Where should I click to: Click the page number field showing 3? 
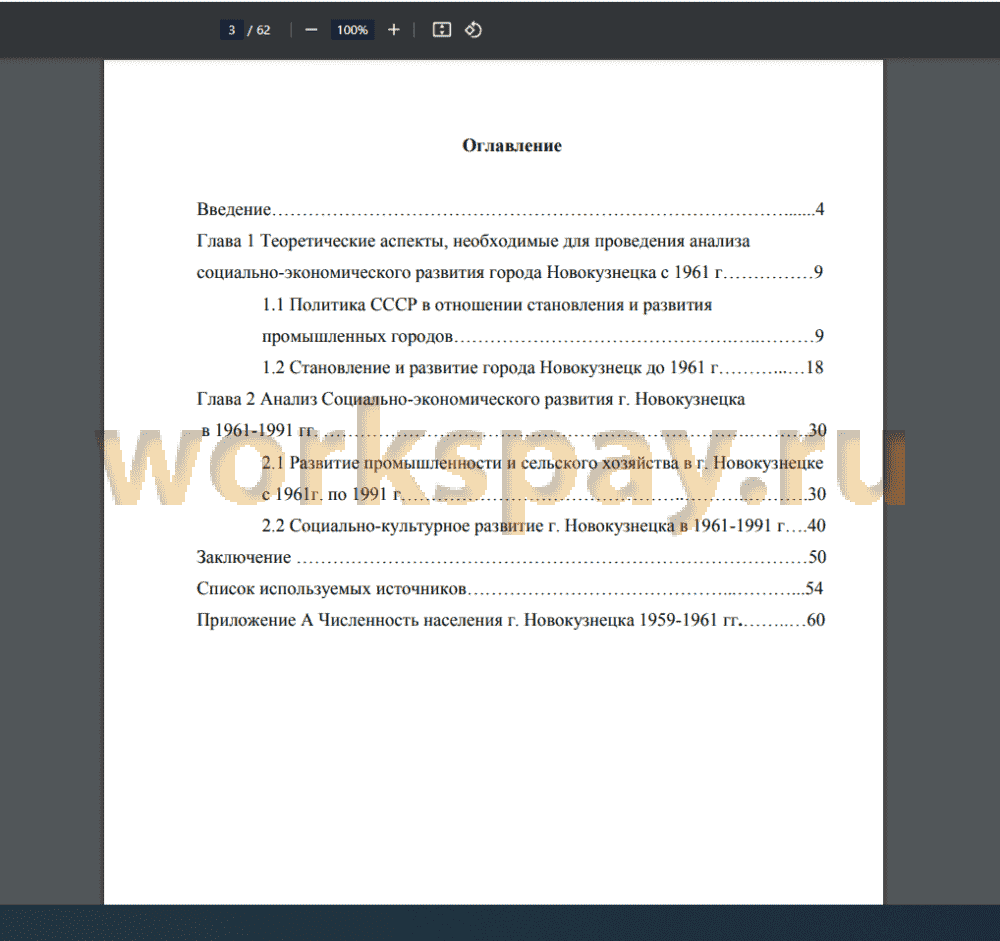(x=232, y=30)
